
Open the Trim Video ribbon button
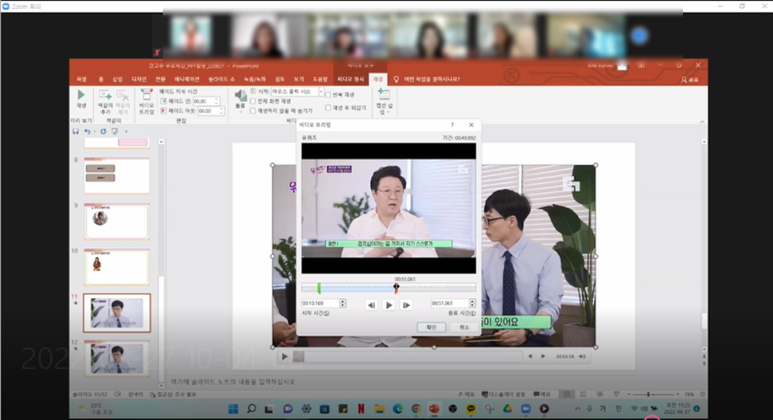[x=146, y=102]
